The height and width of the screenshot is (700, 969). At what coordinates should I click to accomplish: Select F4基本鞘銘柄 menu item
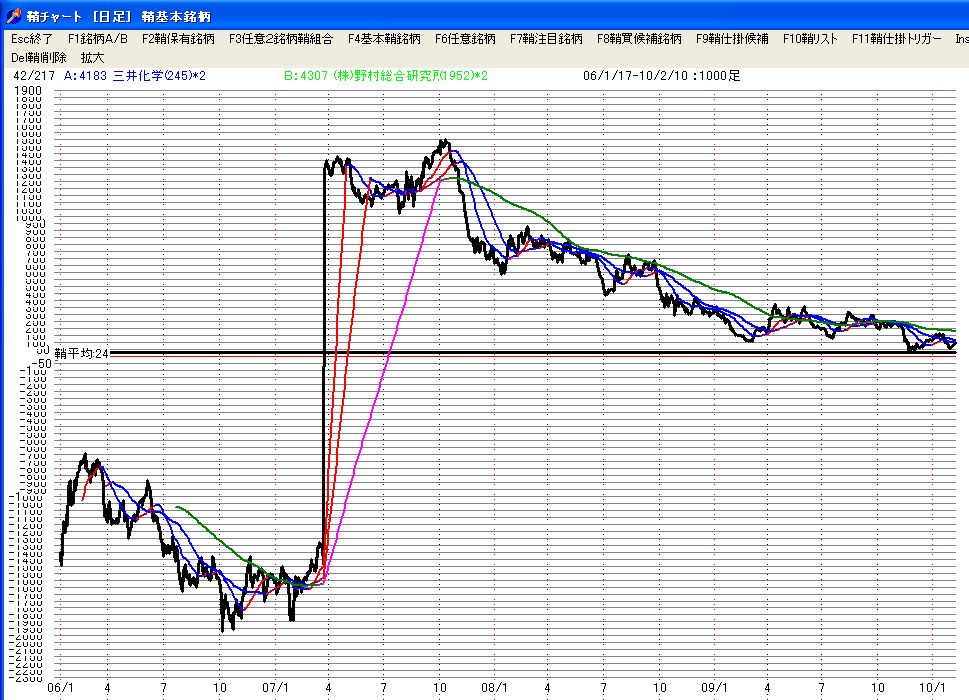(x=384, y=39)
